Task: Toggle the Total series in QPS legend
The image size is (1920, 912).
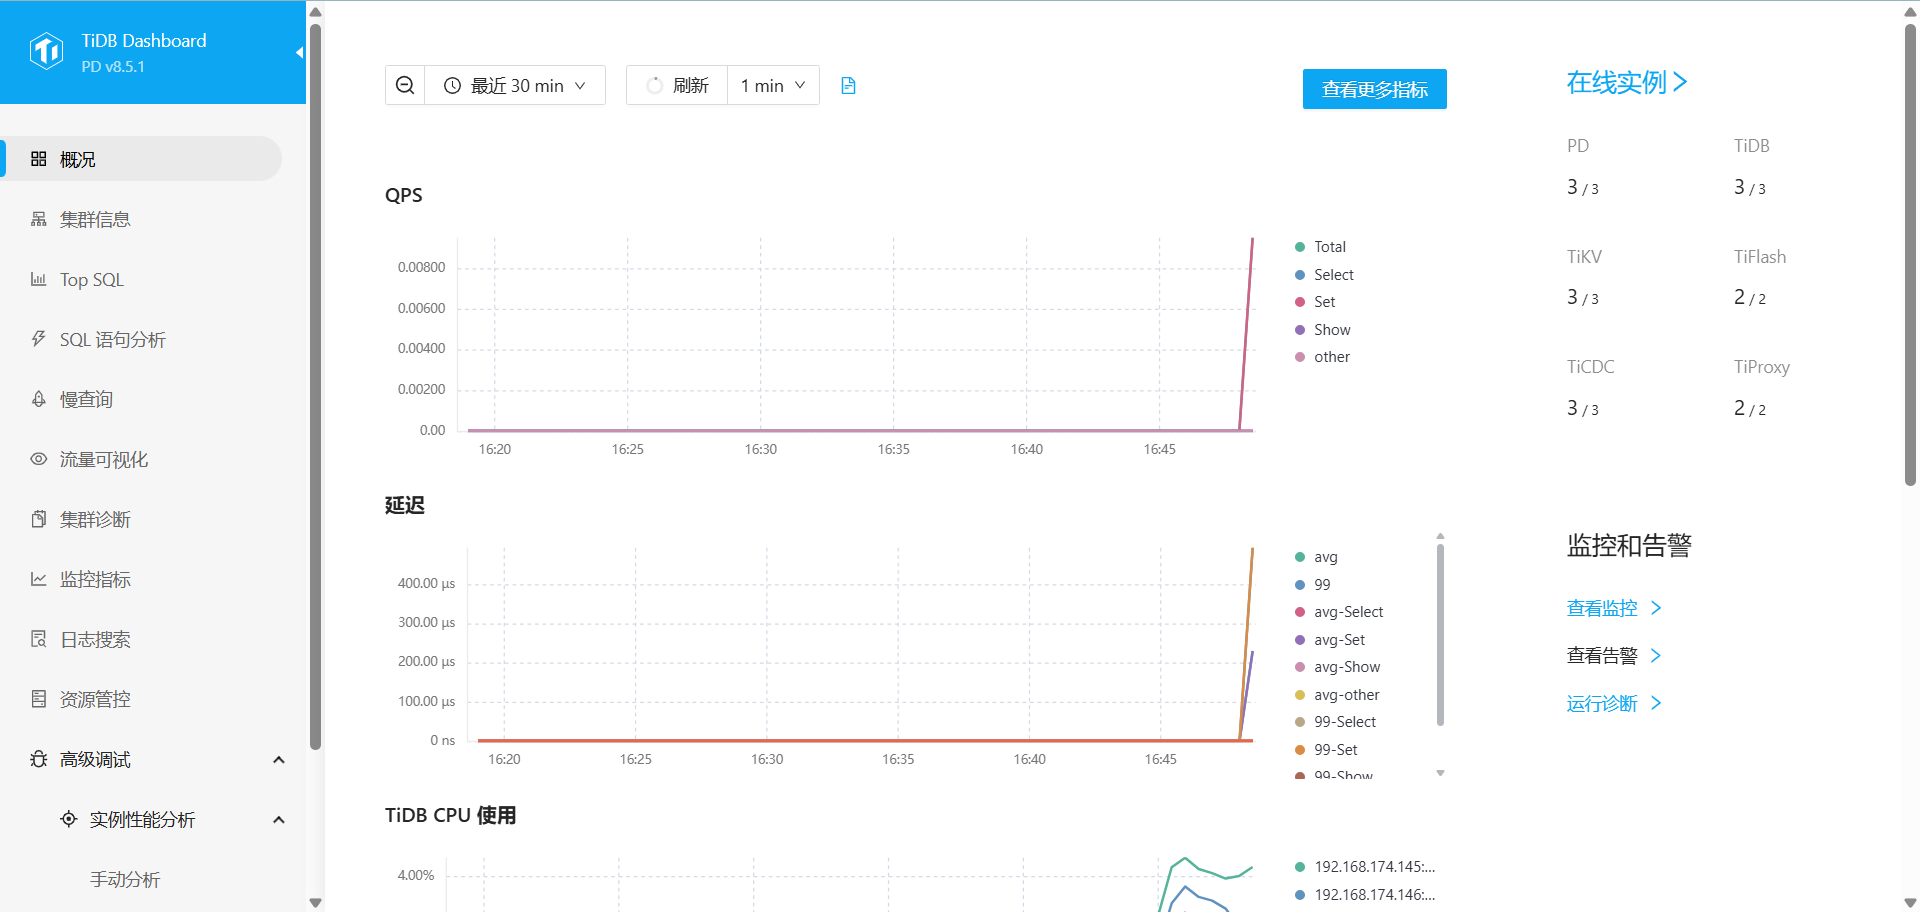Action: click(x=1320, y=247)
